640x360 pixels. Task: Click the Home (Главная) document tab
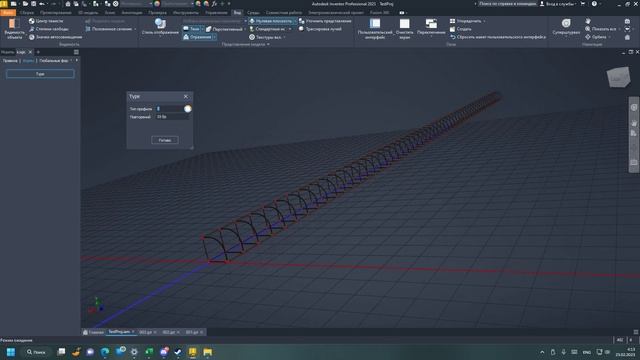[x=93, y=332]
